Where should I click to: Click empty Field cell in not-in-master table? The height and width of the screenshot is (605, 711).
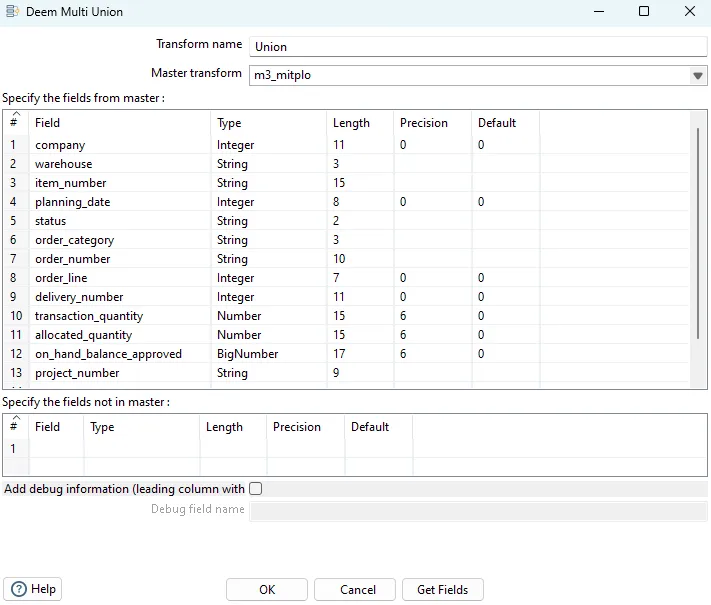(56, 449)
